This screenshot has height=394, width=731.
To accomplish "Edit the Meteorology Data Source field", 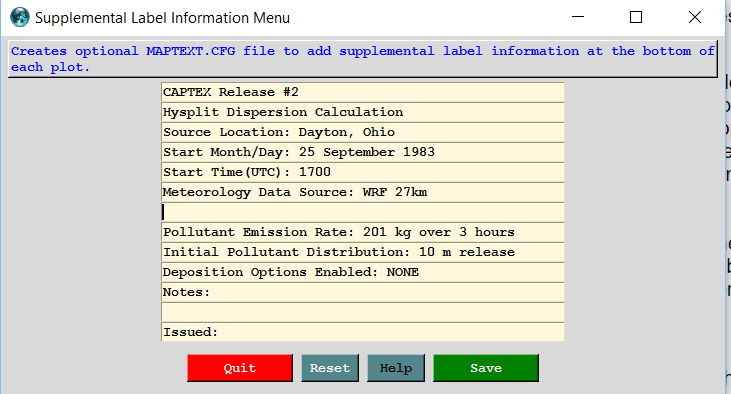I will [x=363, y=193].
